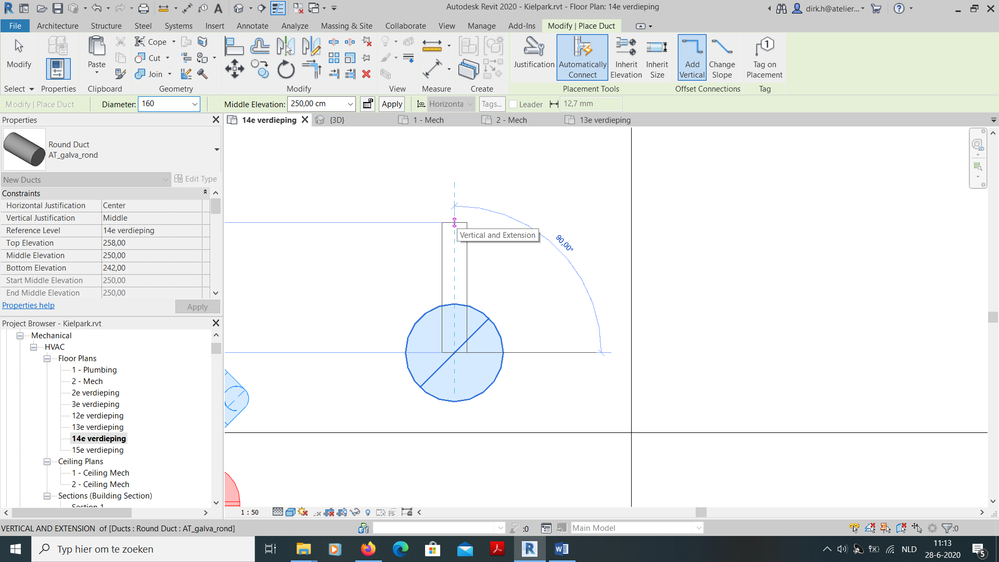Click the red Delete X icon
Image resolution: width=999 pixels, height=562 pixels.
click(366, 74)
